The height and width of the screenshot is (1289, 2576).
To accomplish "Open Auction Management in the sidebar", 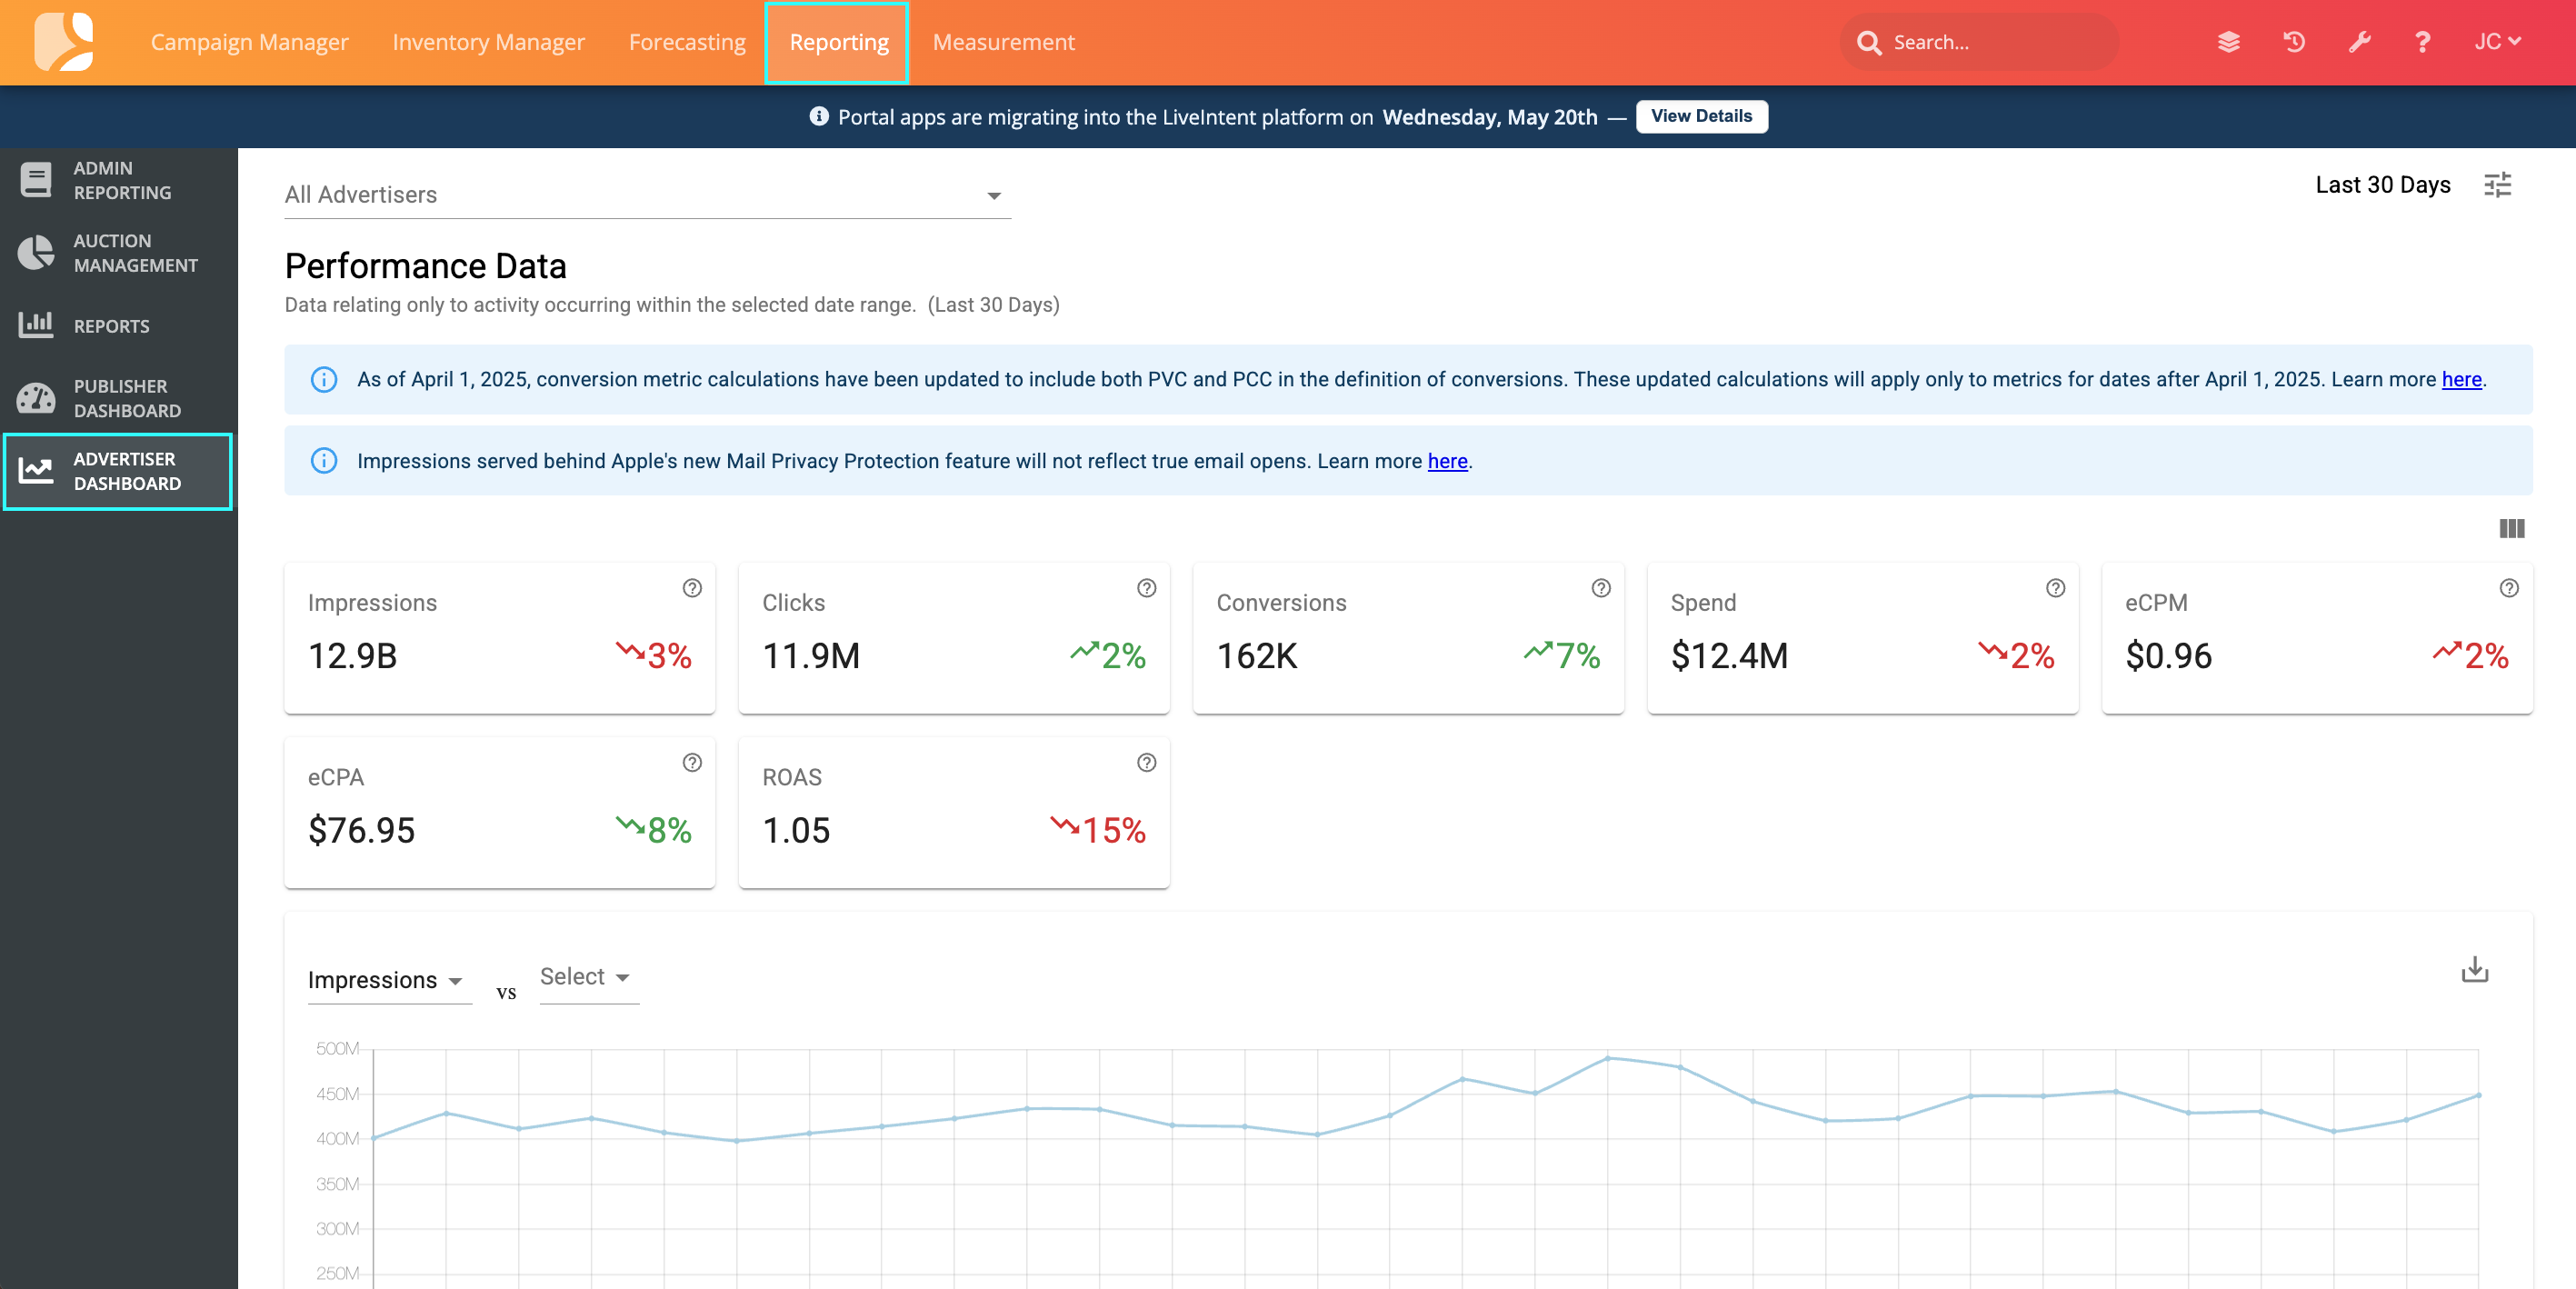I will point(118,253).
